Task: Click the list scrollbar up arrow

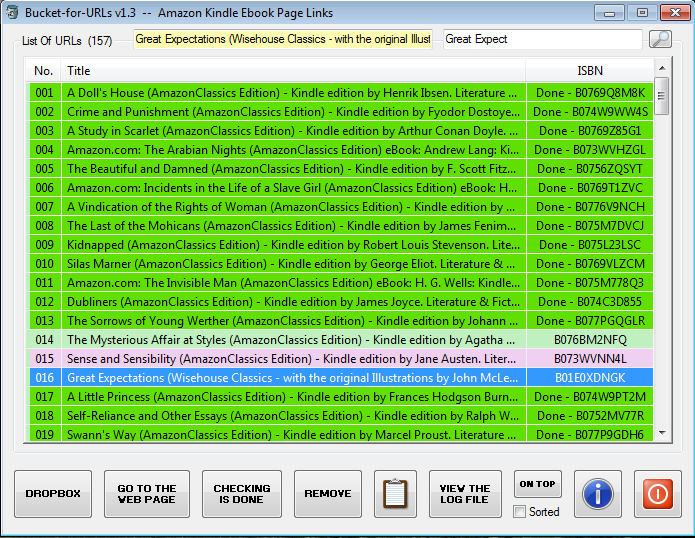Action: tap(662, 68)
